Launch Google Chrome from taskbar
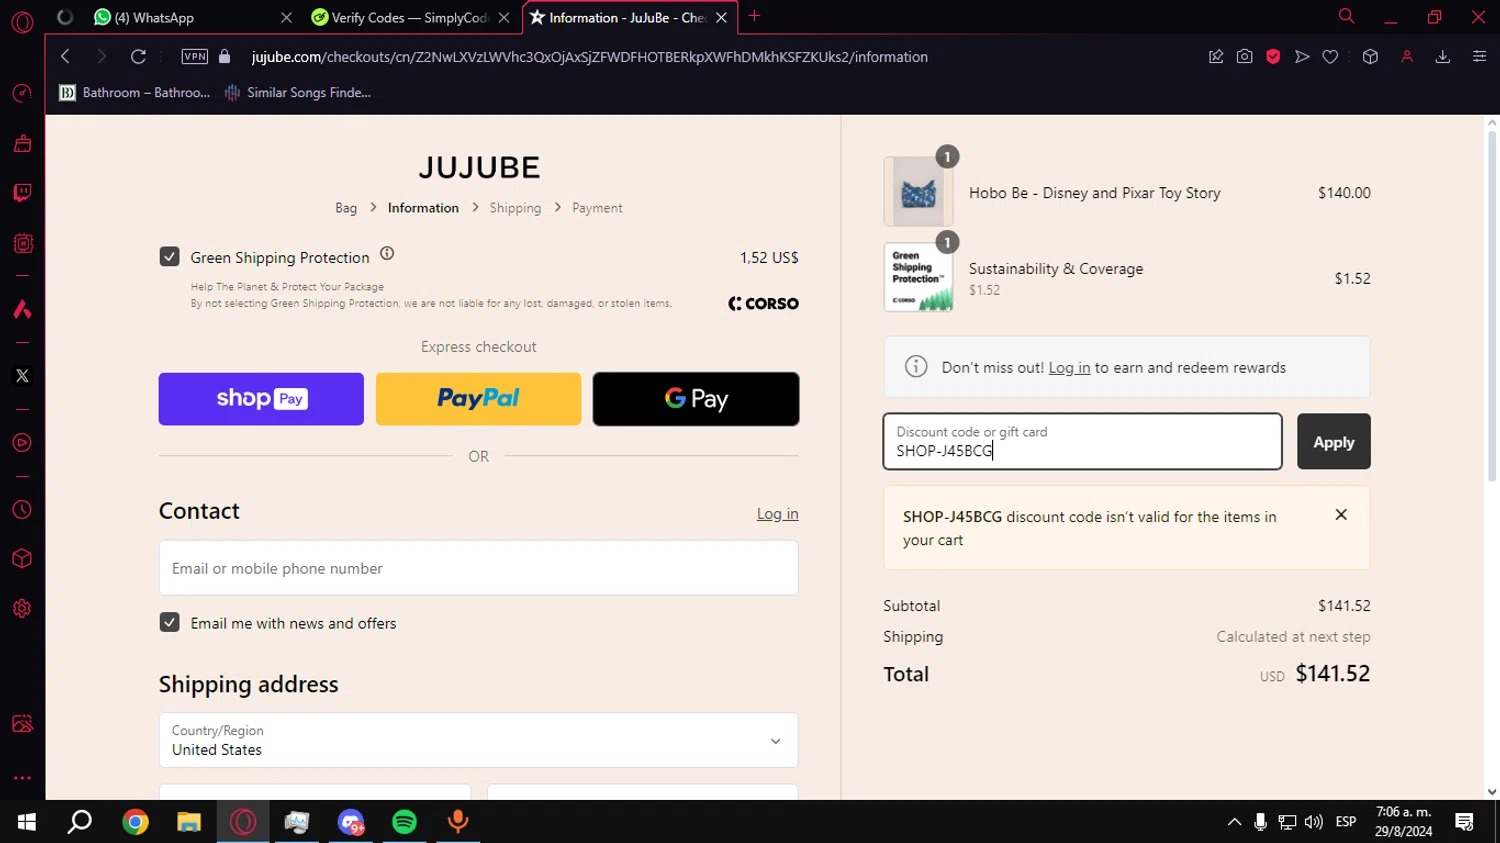This screenshot has width=1500, height=843. (x=135, y=822)
